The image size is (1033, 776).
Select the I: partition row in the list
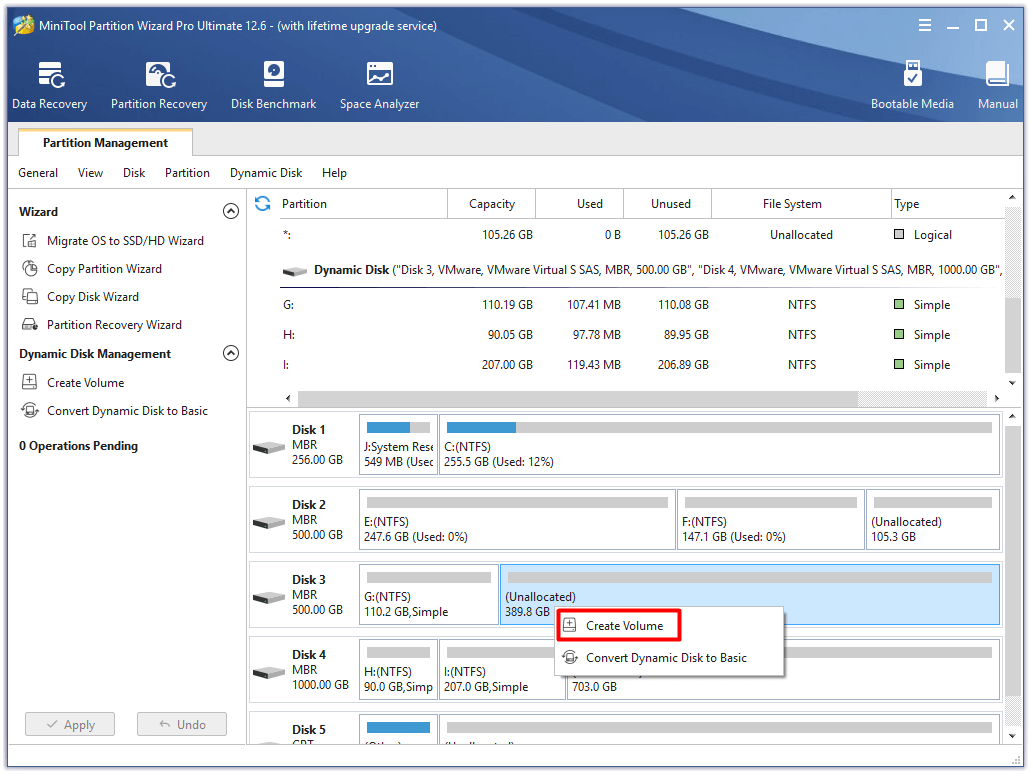point(641,364)
